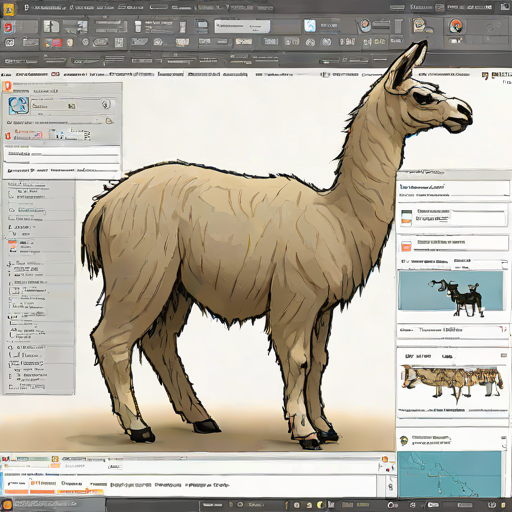
Task: Click the round orange-and-blue icon at the ribbon's right
Action: click(x=456, y=26)
